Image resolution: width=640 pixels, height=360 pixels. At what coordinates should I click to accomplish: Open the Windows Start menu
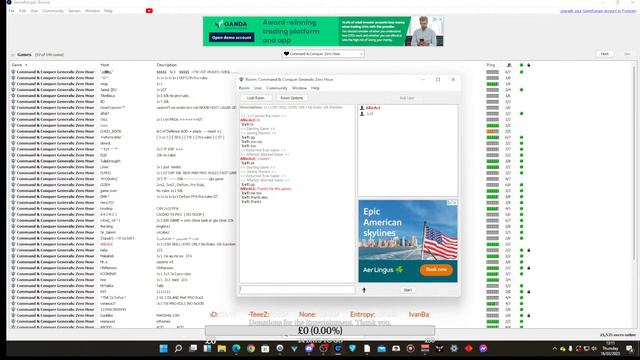click(x=164, y=348)
